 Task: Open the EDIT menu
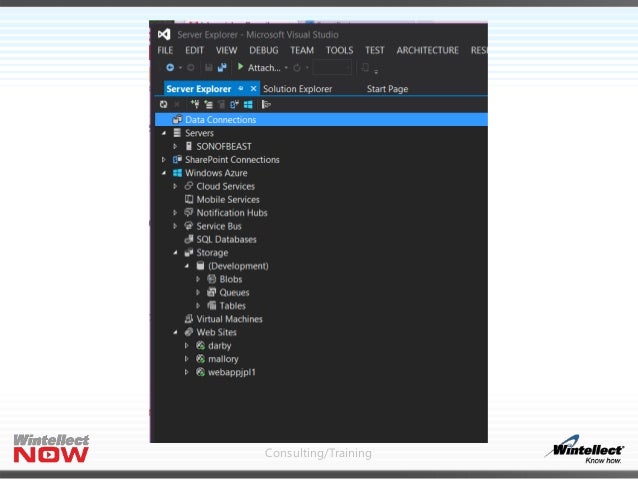[x=194, y=50]
